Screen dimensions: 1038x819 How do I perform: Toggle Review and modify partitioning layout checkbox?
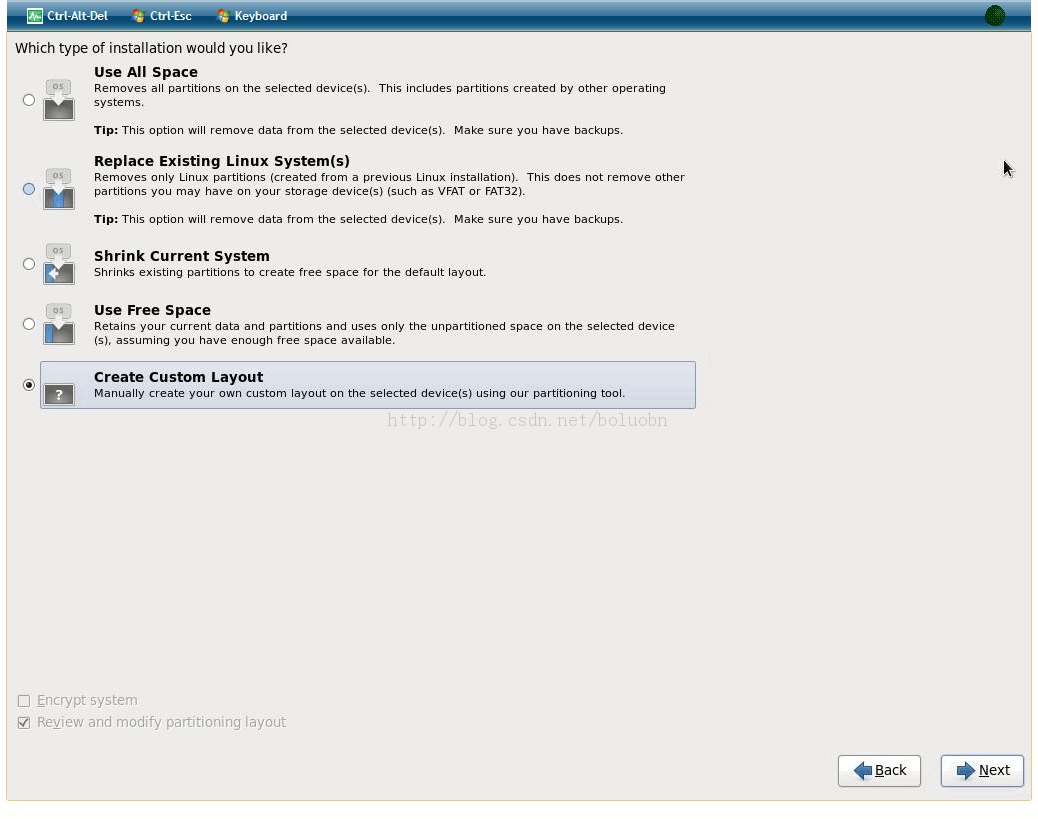(24, 722)
